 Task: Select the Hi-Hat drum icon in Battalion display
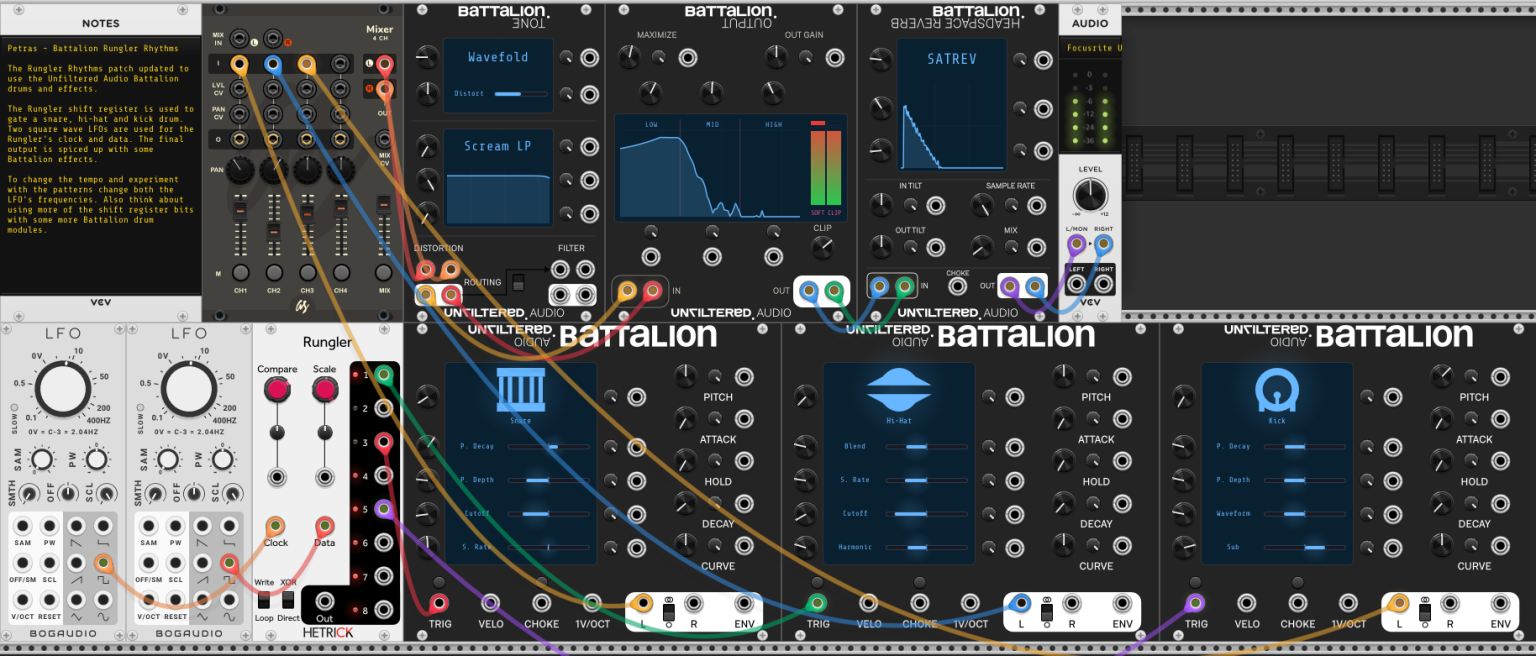pos(898,390)
